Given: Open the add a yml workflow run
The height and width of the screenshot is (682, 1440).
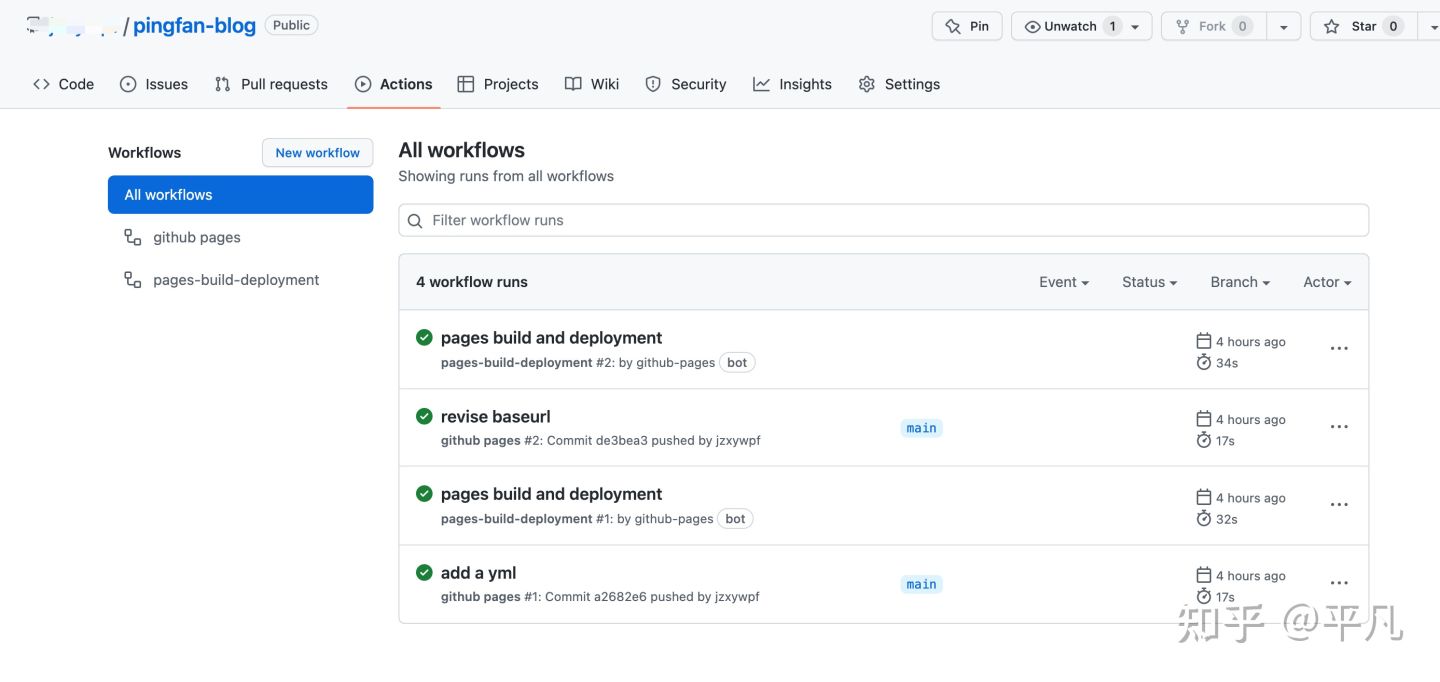Looking at the screenshot, I should point(478,573).
